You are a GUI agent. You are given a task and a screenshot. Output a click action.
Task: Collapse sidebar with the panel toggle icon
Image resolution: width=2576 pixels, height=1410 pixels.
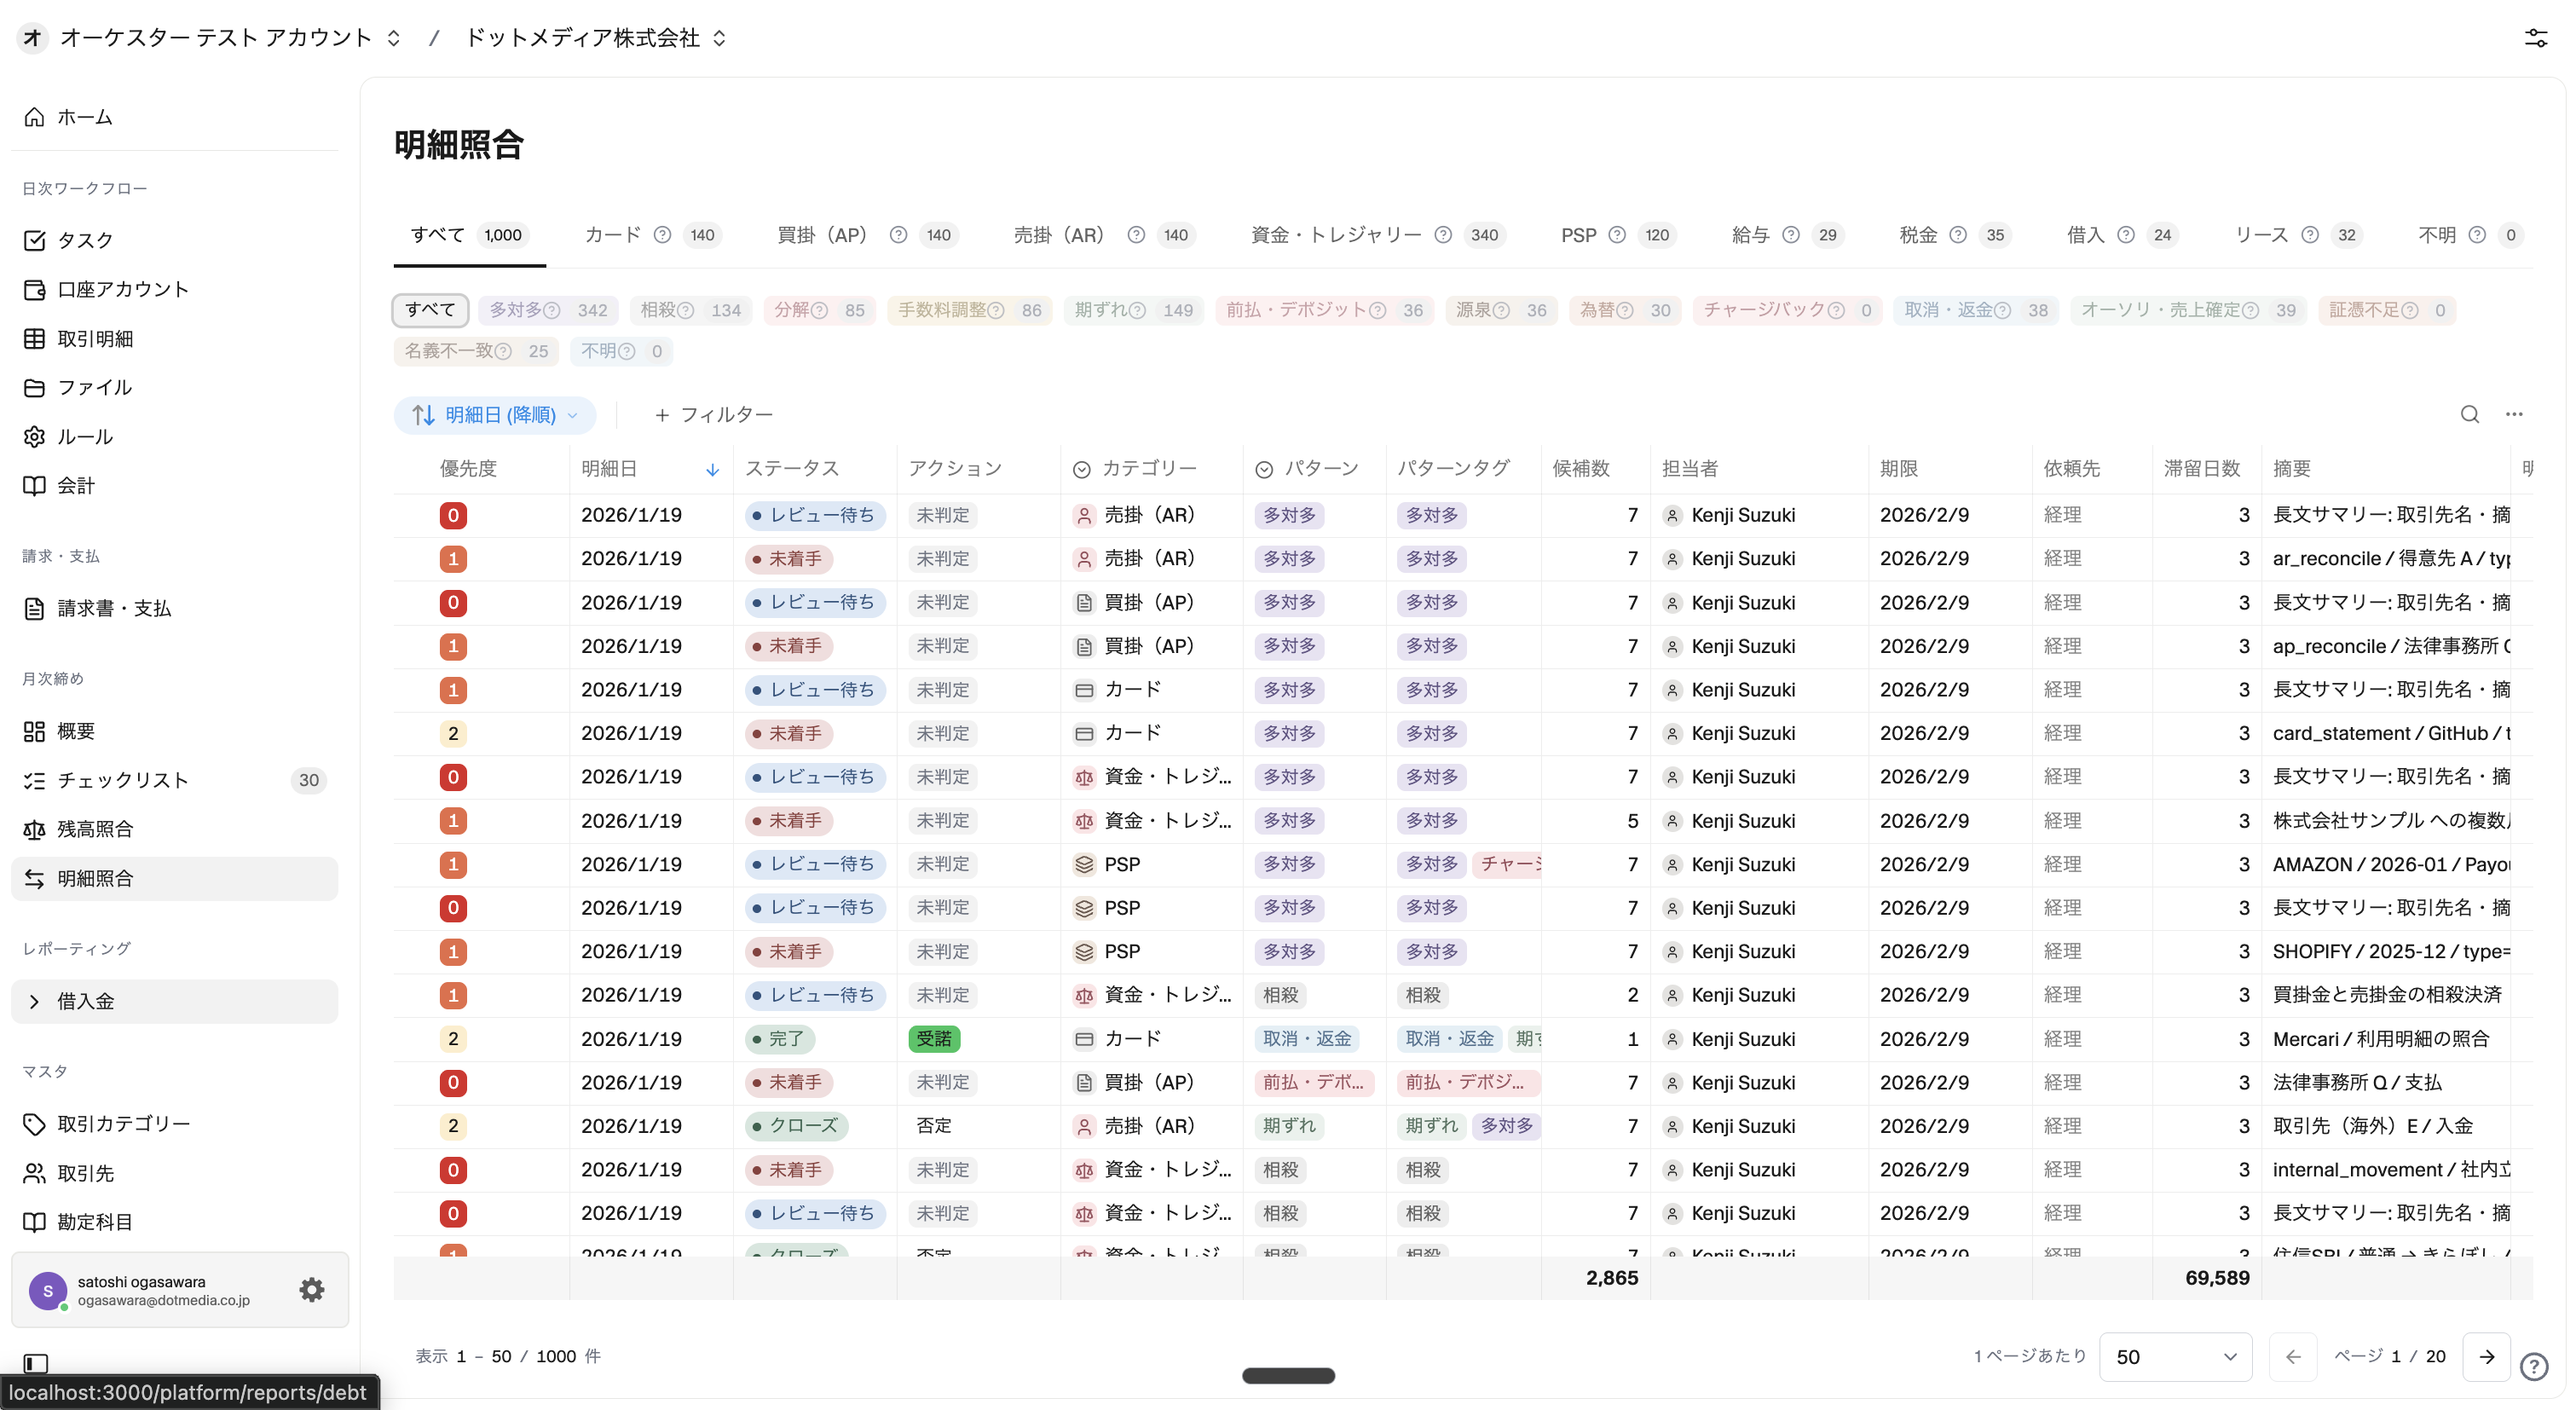(36, 1363)
